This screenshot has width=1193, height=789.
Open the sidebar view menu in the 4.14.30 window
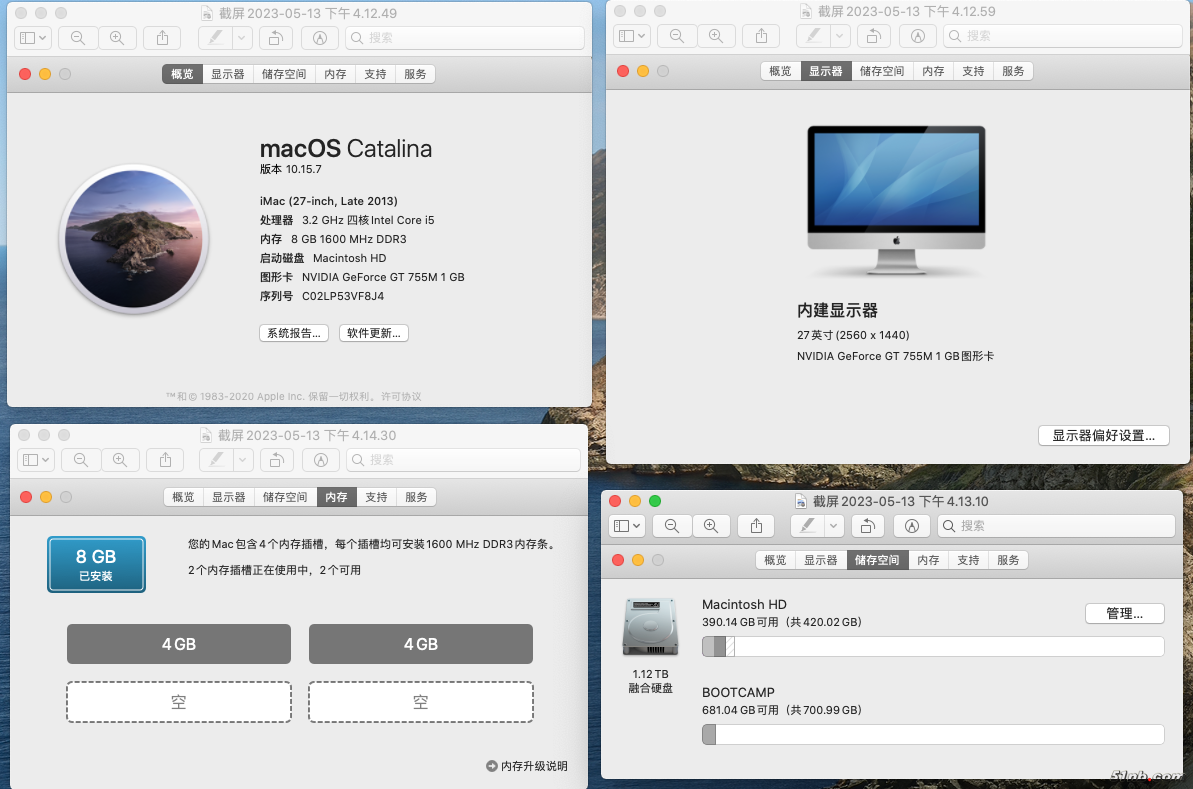(x=36, y=460)
